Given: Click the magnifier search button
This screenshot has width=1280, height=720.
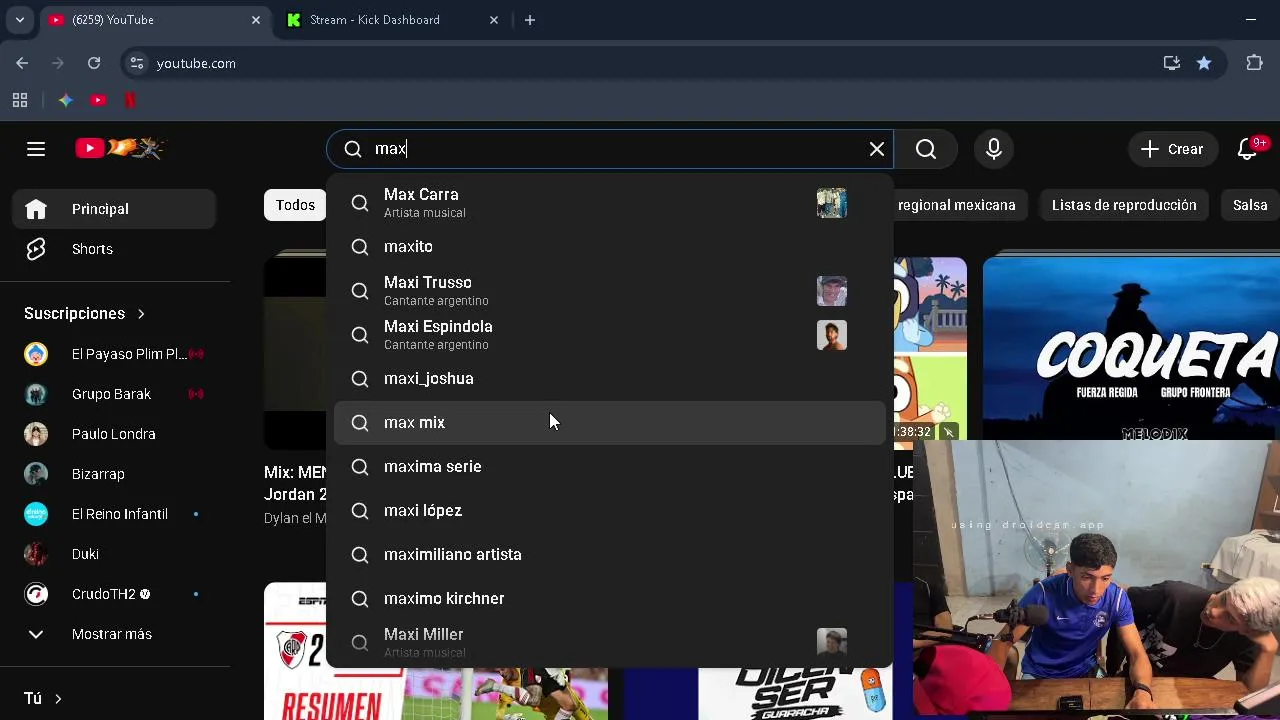Looking at the screenshot, I should coord(926,149).
